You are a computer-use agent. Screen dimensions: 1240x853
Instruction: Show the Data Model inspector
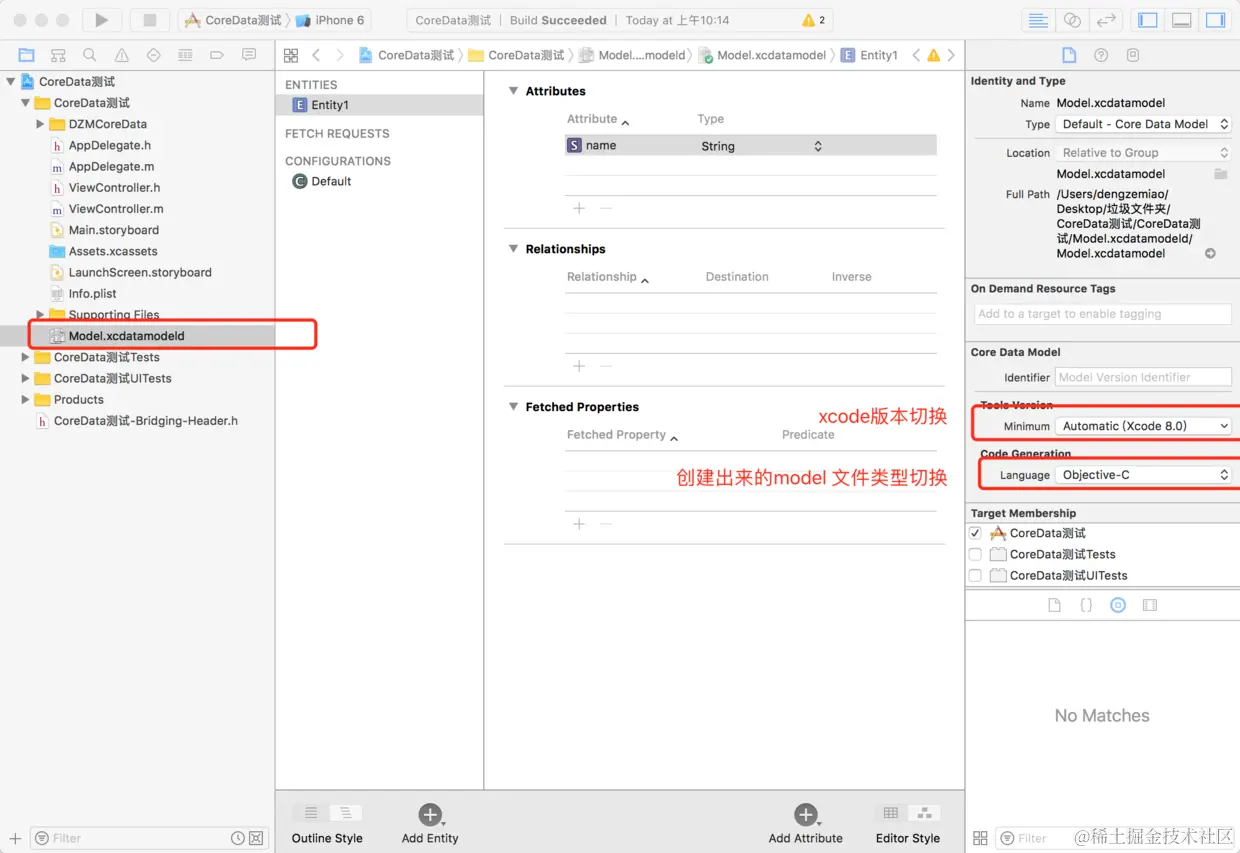tap(1133, 55)
